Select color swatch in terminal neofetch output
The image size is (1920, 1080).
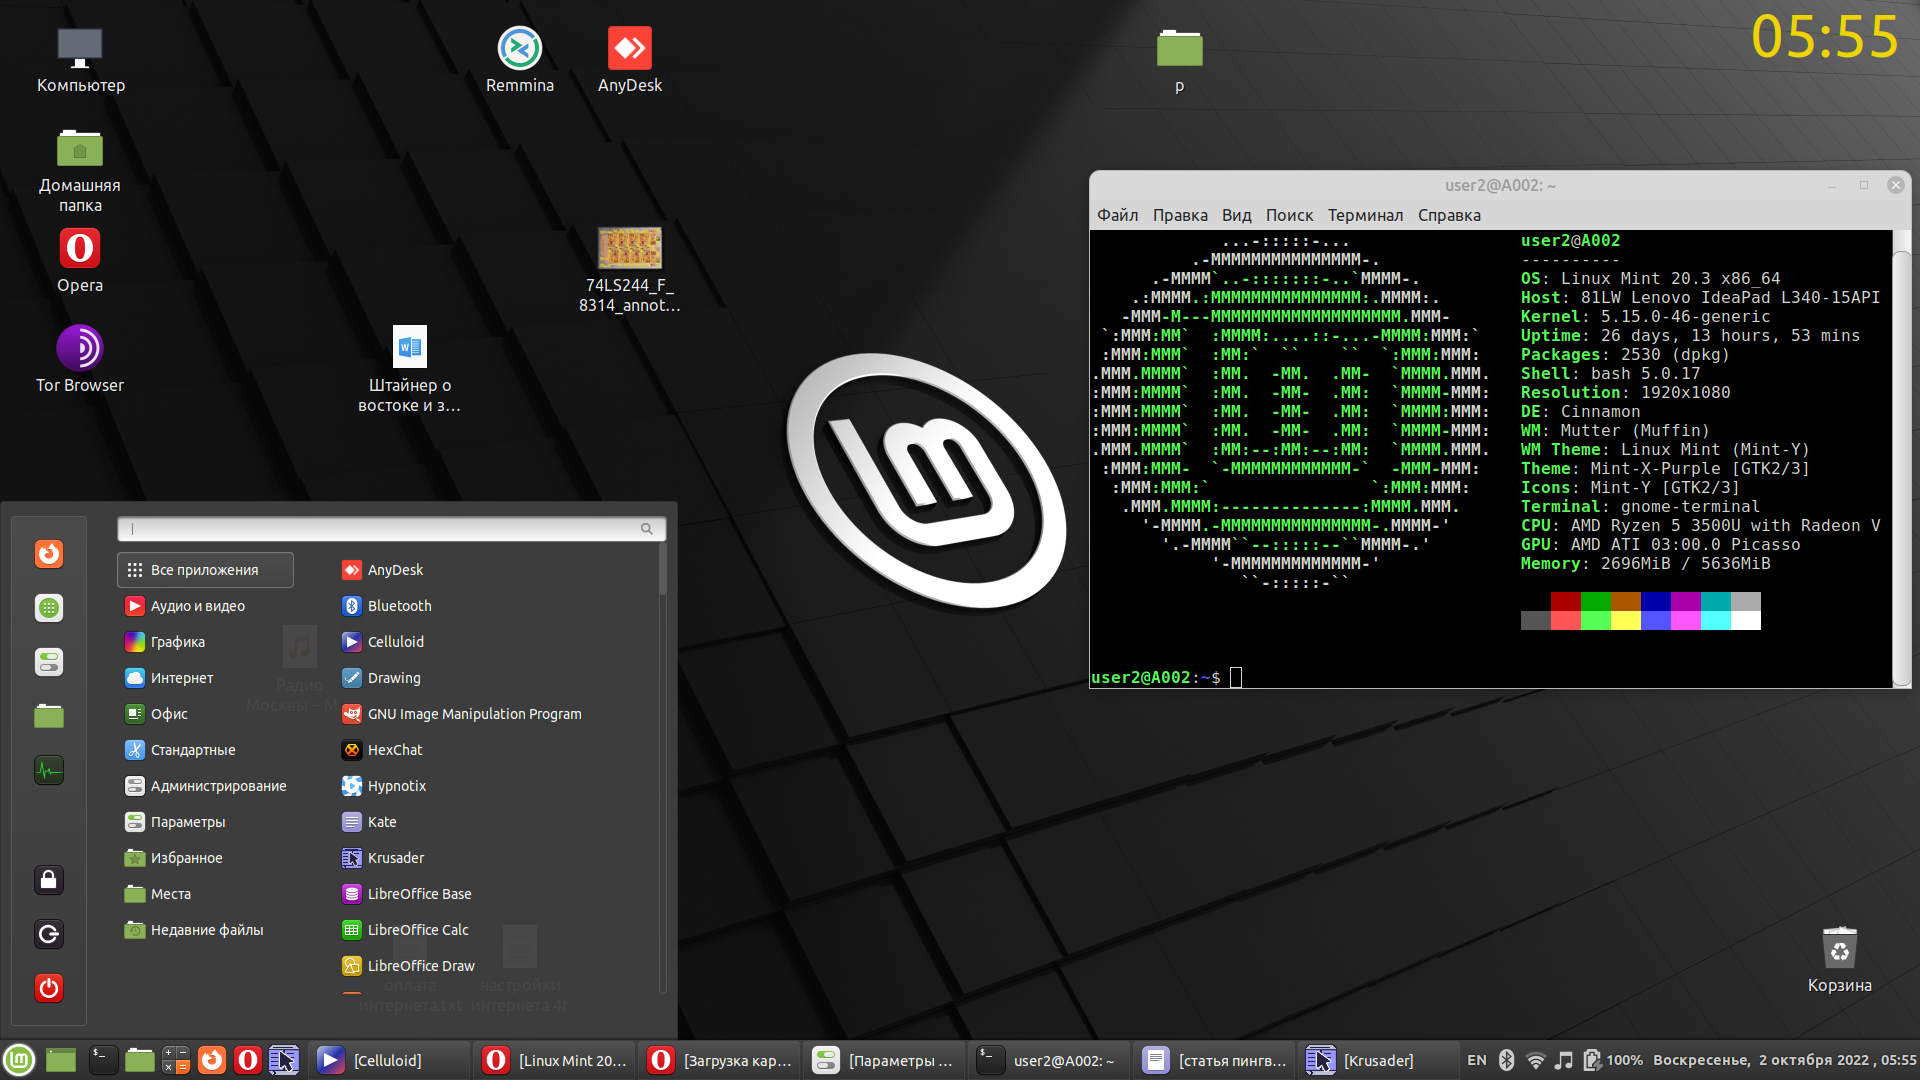click(x=1638, y=611)
